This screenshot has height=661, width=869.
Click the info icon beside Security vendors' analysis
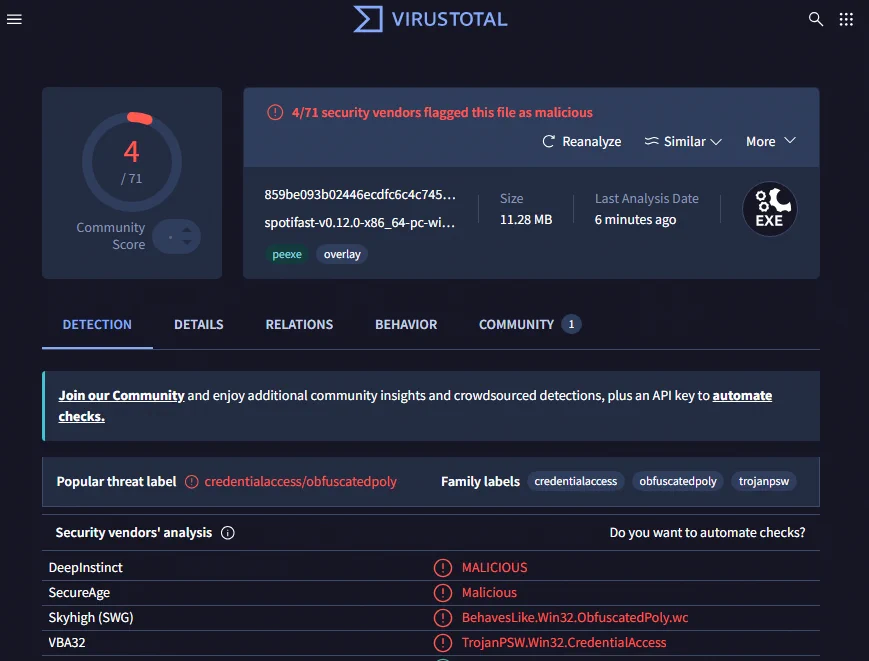click(x=228, y=532)
